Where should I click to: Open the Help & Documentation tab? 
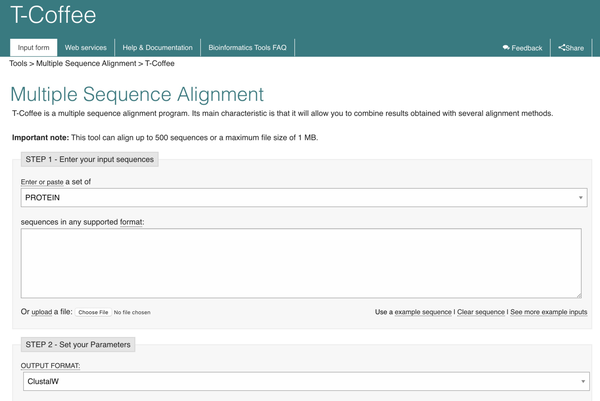tap(155, 48)
